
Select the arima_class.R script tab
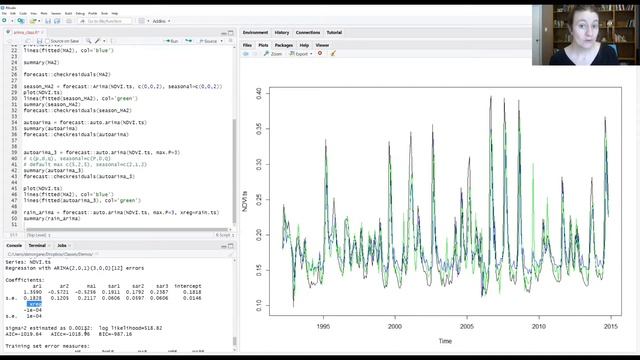(27, 32)
